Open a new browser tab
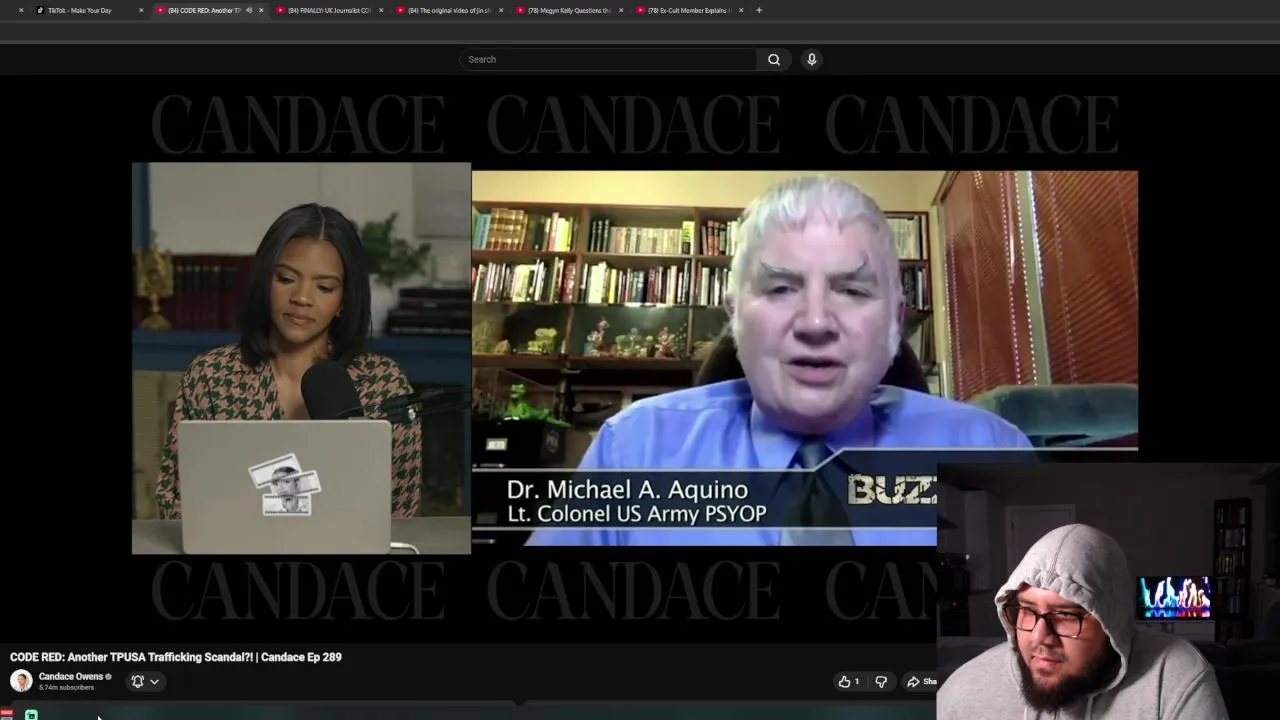 (759, 10)
